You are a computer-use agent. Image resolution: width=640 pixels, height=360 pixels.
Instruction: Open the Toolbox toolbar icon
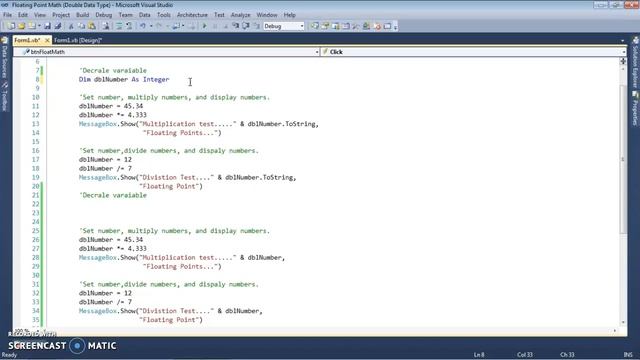click(356, 26)
